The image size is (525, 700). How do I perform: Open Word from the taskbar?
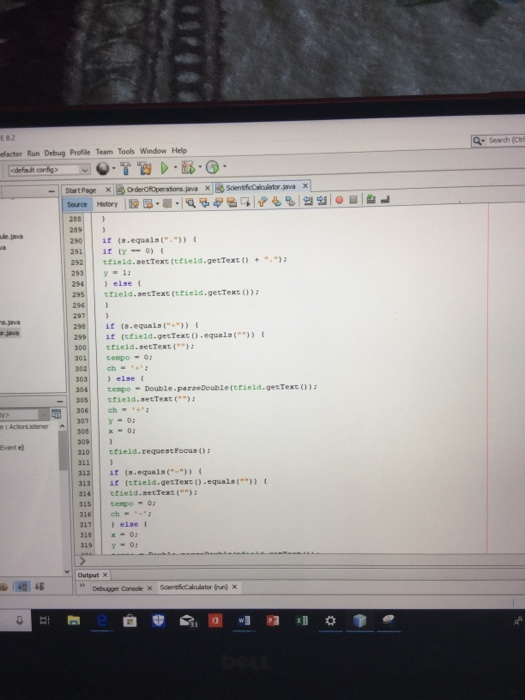[244, 621]
